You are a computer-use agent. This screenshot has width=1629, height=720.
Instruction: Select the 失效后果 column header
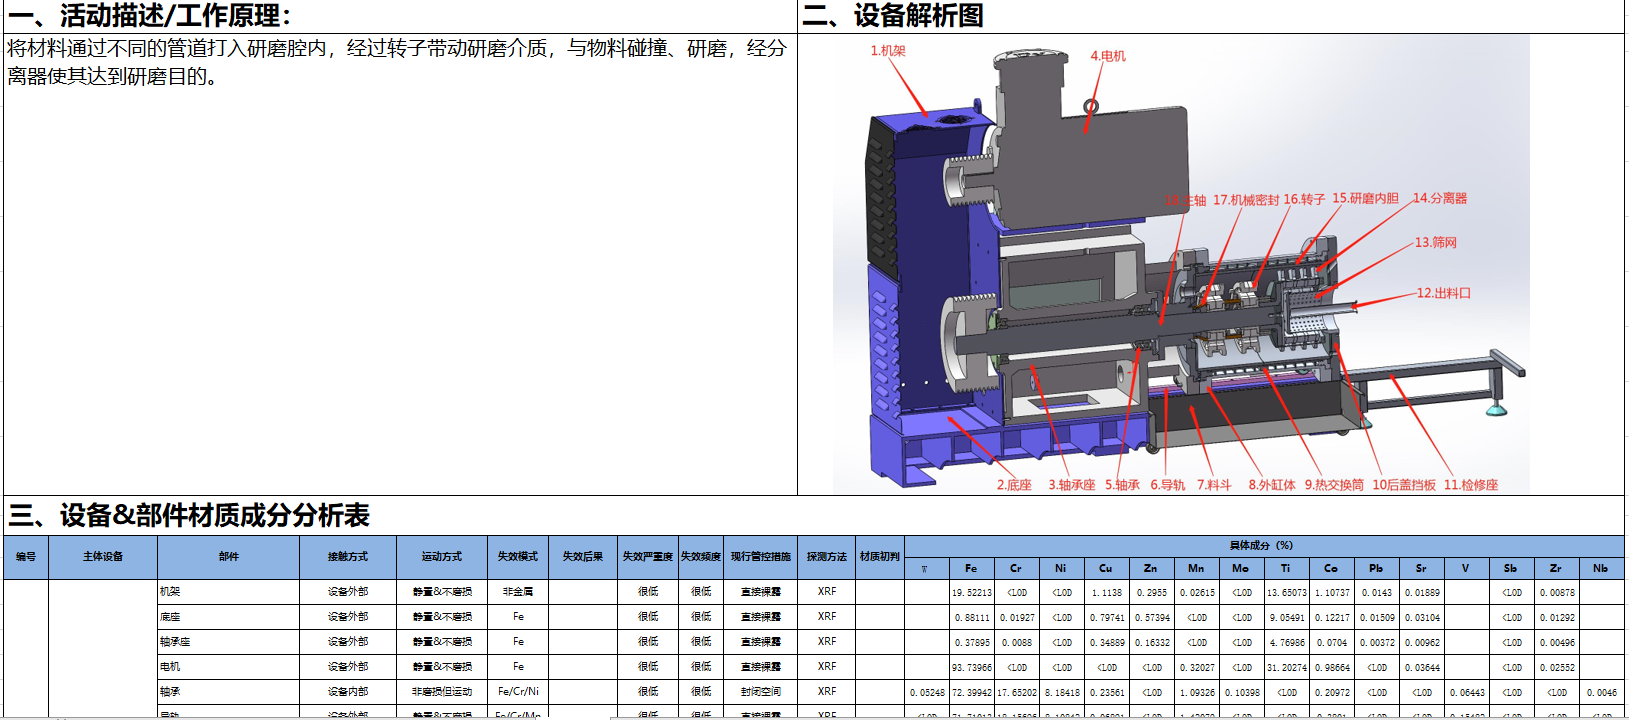pos(583,557)
